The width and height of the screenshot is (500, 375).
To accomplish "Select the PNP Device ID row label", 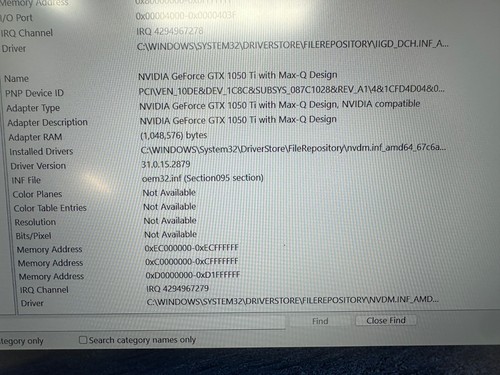I will point(34,93).
